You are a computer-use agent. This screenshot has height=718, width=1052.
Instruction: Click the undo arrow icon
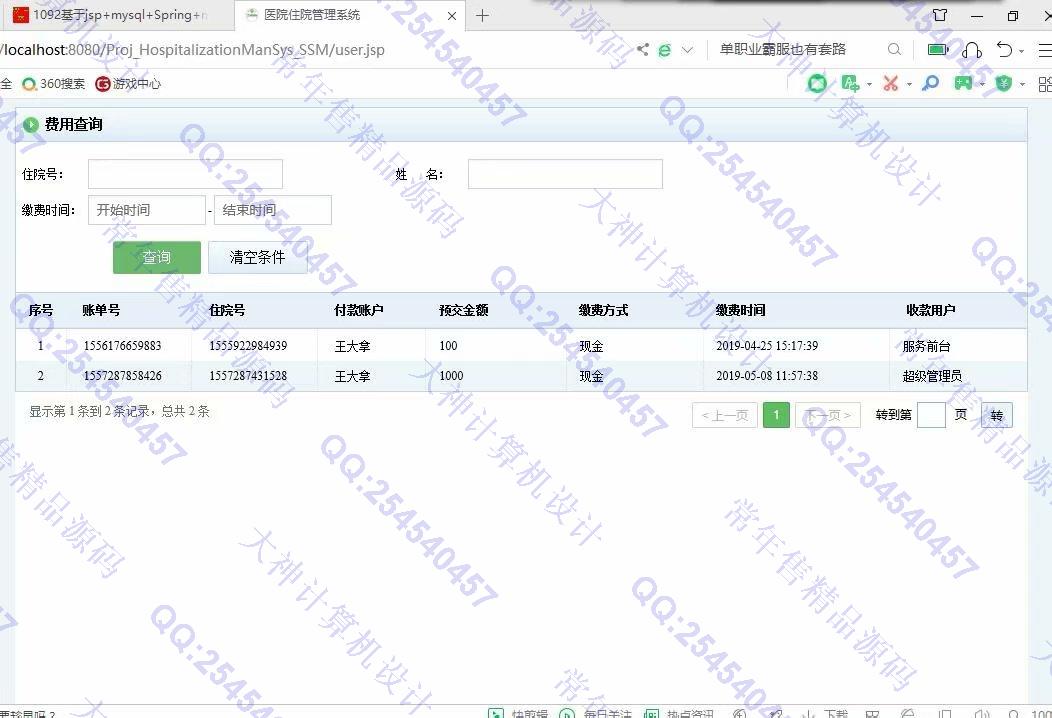point(1004,50)
